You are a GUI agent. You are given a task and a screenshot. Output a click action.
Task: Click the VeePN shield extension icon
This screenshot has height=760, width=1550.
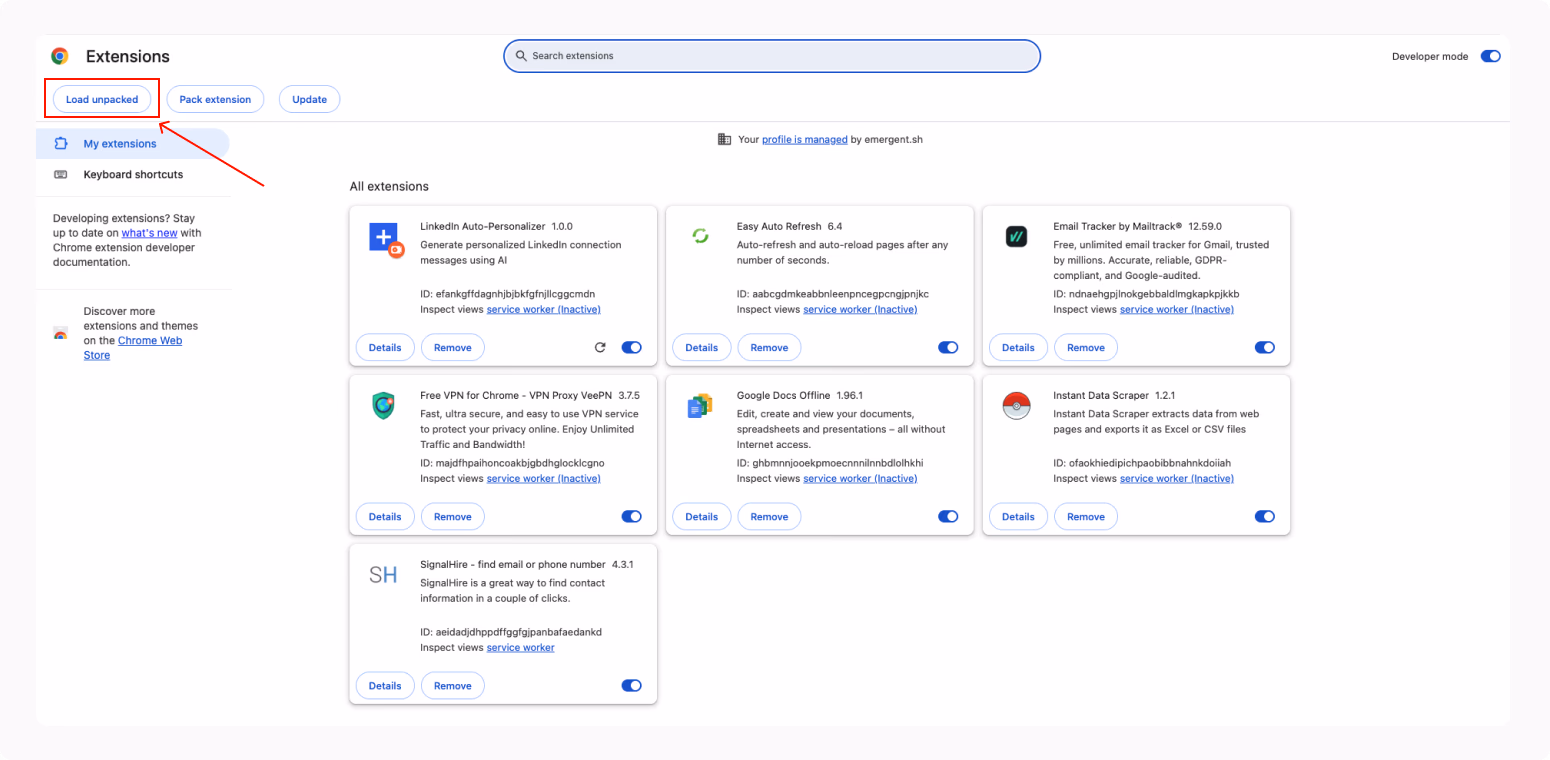click(384, 406)
